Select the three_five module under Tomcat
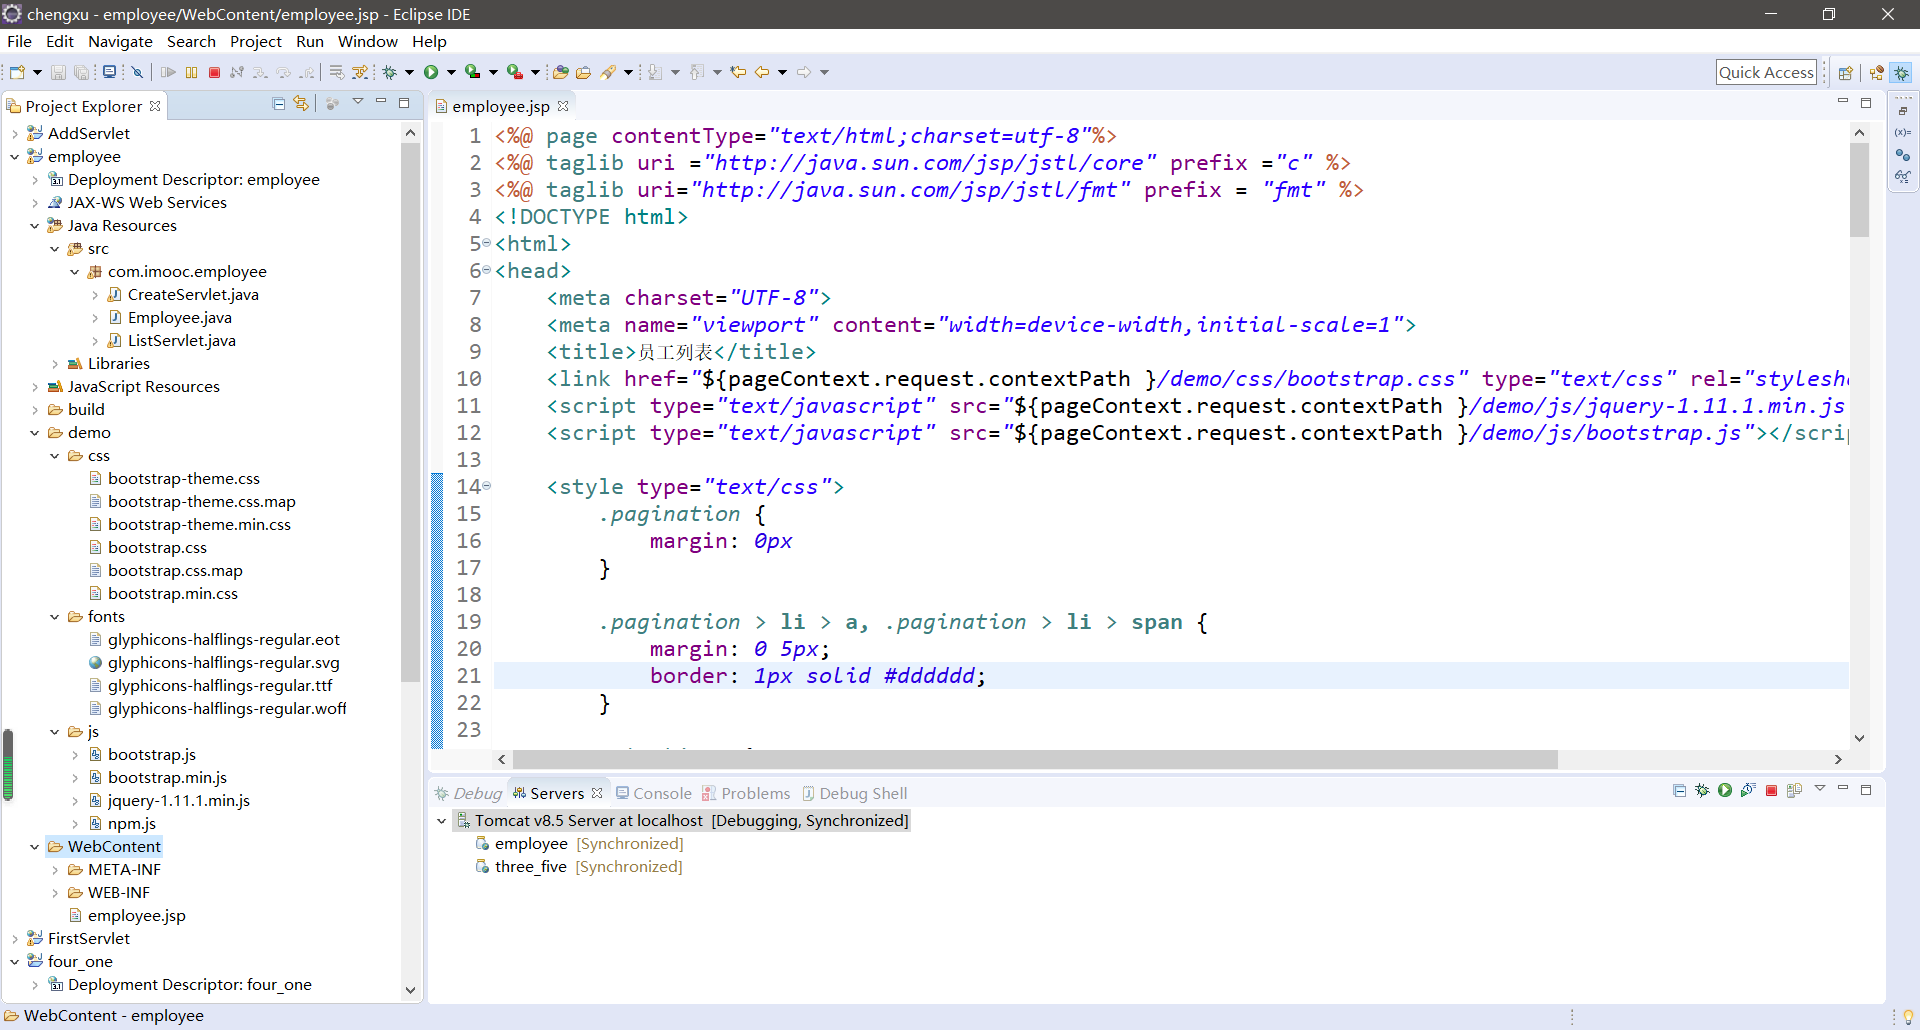Image resolution: width=1920 pixels, height=1030 pixels. tap(530, 866)
